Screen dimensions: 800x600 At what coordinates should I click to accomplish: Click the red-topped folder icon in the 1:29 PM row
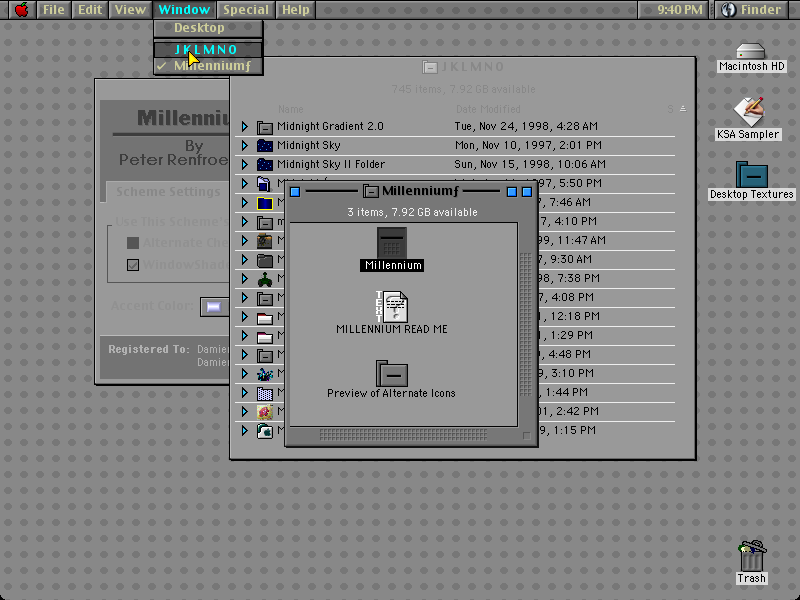(x=264, y=335)
